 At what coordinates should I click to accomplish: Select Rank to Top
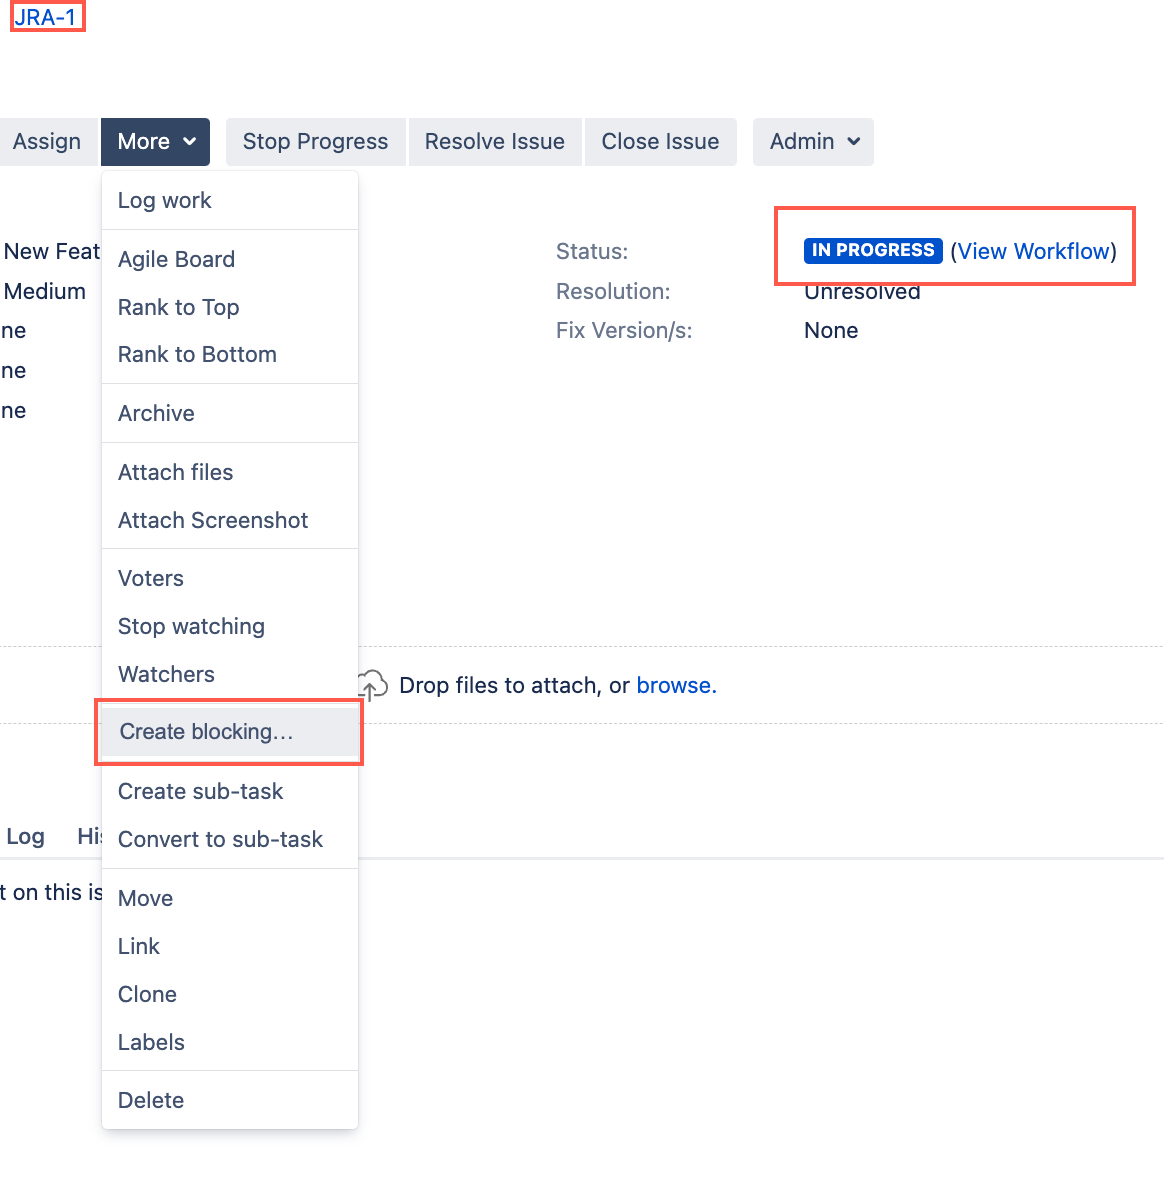tap(230, 307)
